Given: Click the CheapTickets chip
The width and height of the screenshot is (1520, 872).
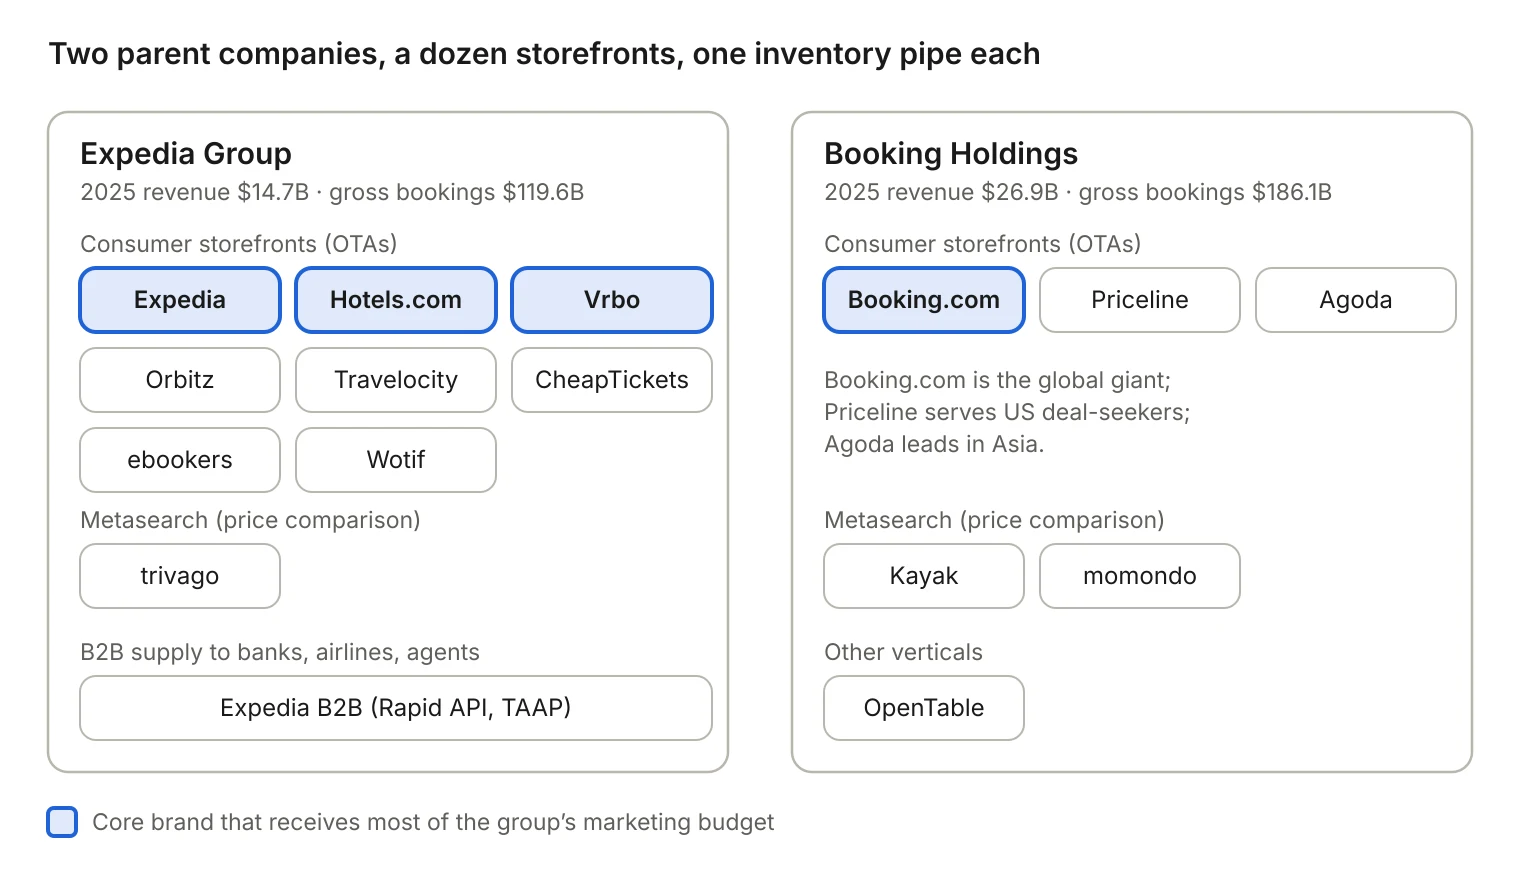Looking at the screenshot, I should click(x=612, y=380).
